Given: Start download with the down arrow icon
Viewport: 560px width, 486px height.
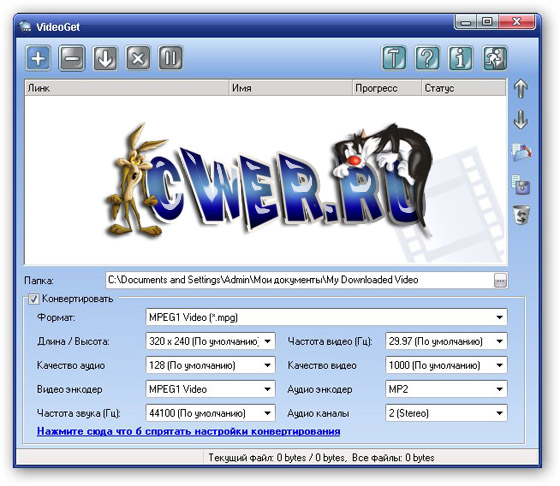Looking at the screenshot, I should [105, 58].
